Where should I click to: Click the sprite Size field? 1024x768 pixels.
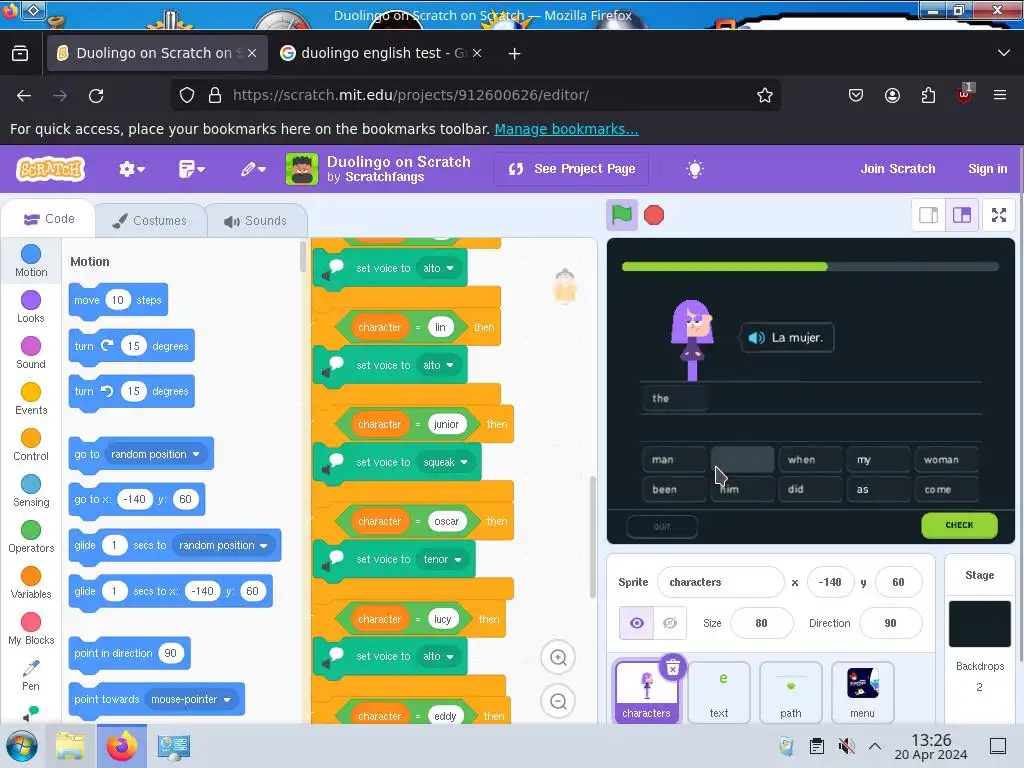click(x=761, y=623)
